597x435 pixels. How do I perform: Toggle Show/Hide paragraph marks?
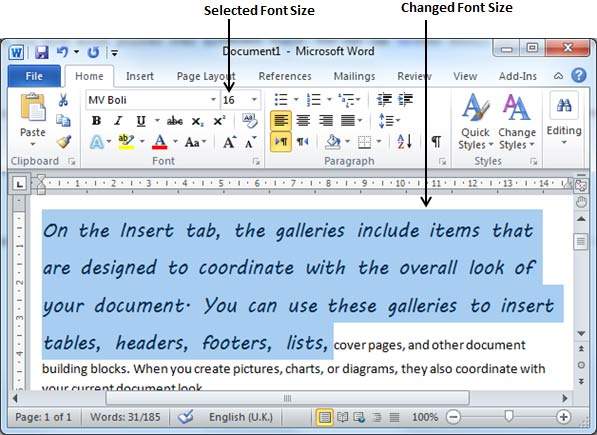pos(436,142)
